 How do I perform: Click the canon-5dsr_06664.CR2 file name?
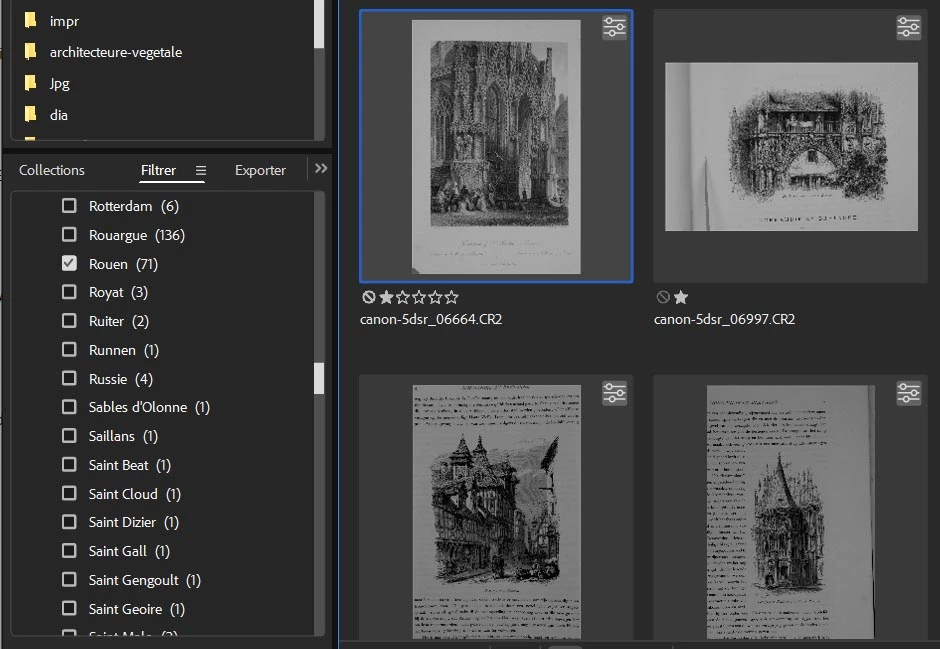431,319
